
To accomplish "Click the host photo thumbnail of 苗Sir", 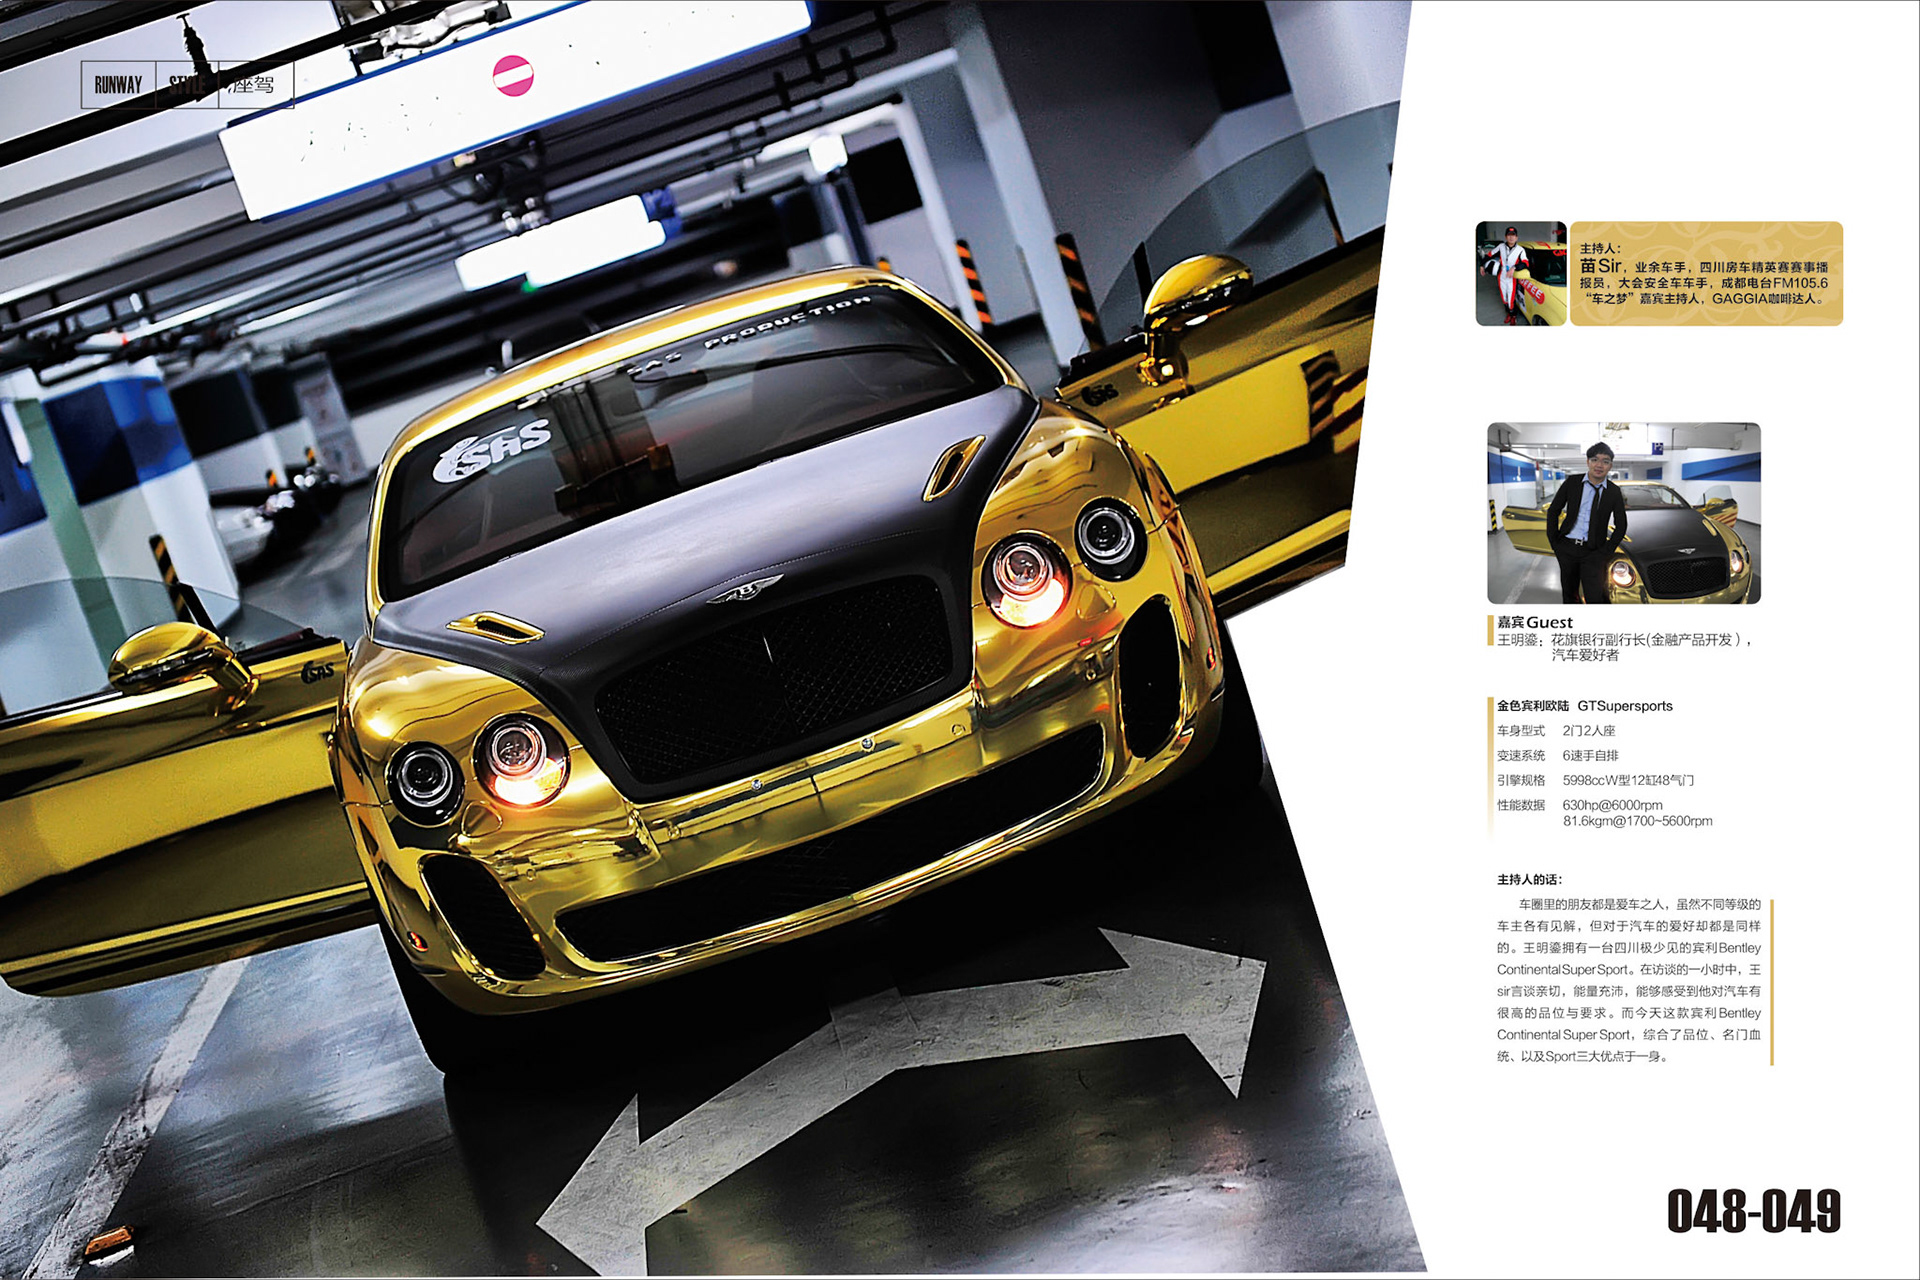I will tap(1520, 273).
